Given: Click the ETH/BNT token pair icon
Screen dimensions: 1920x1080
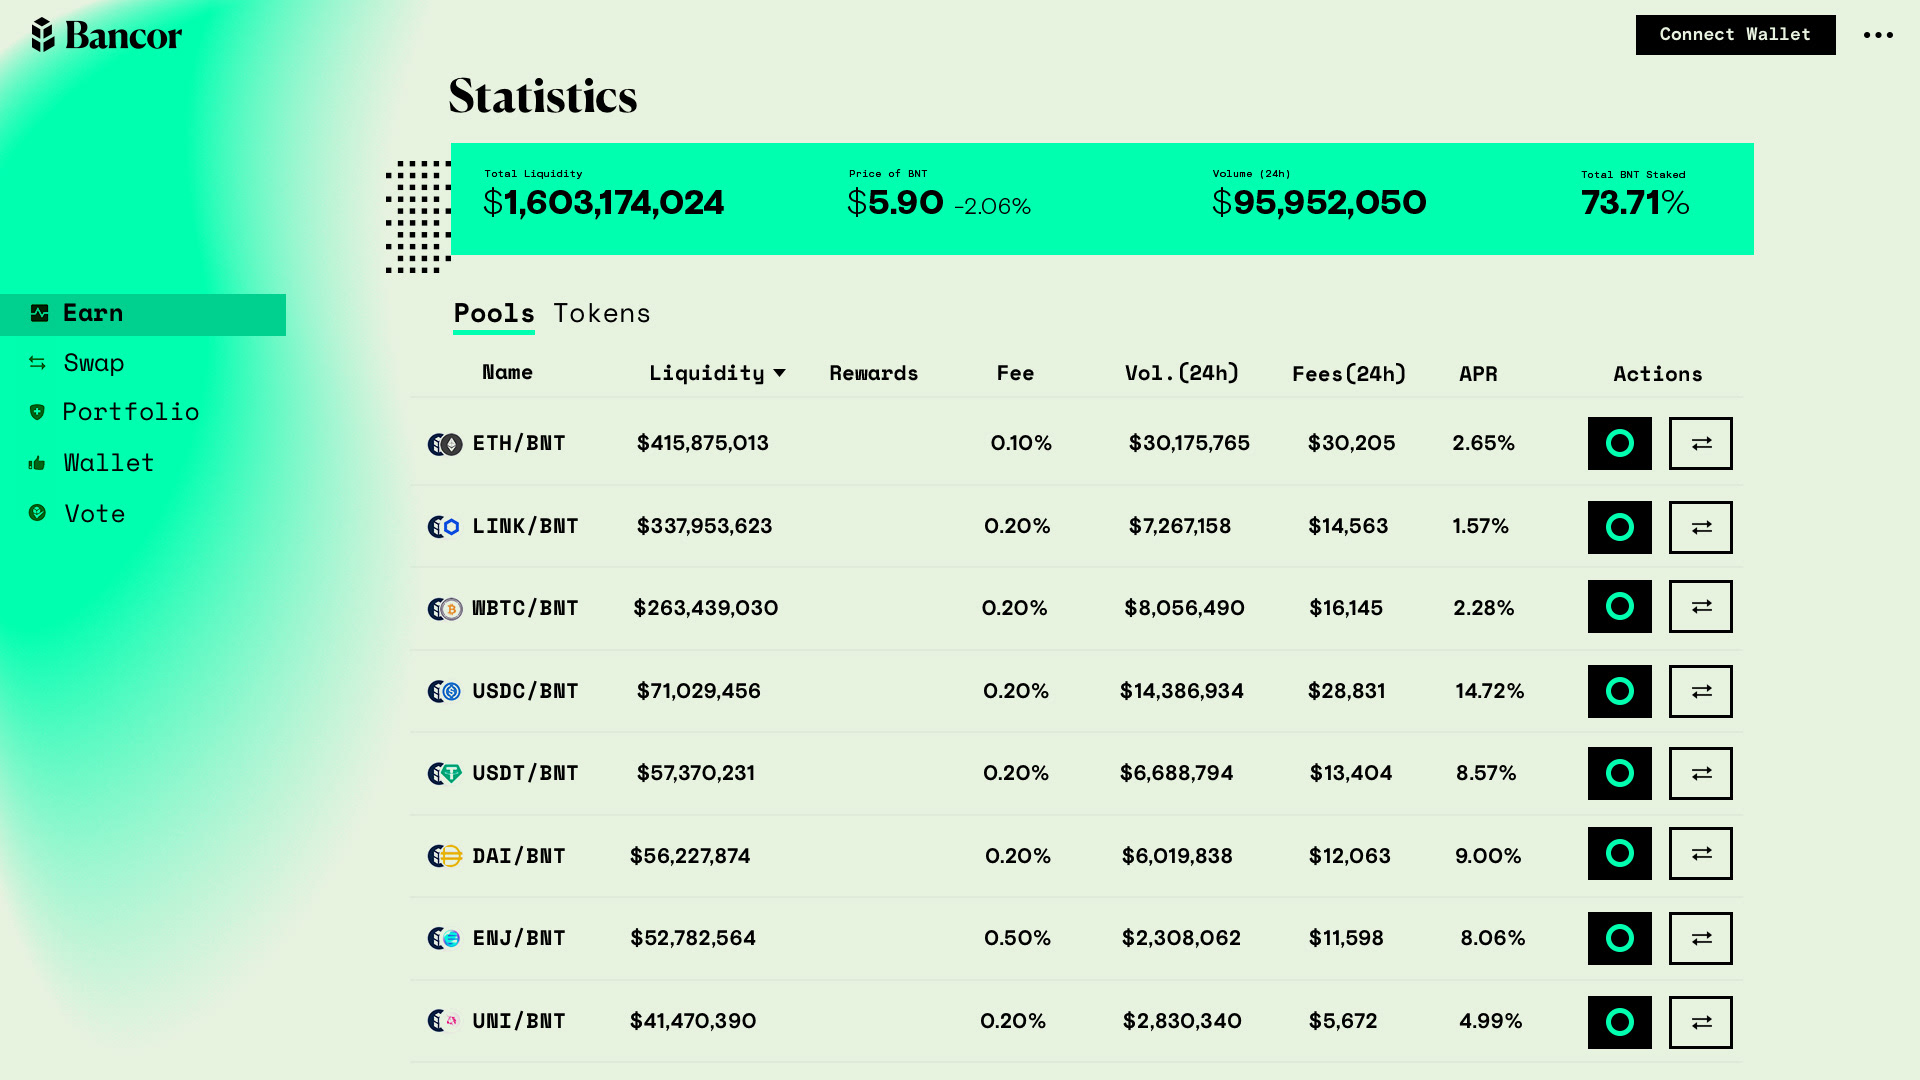Looking at the screenshot, I should point(445,444).
